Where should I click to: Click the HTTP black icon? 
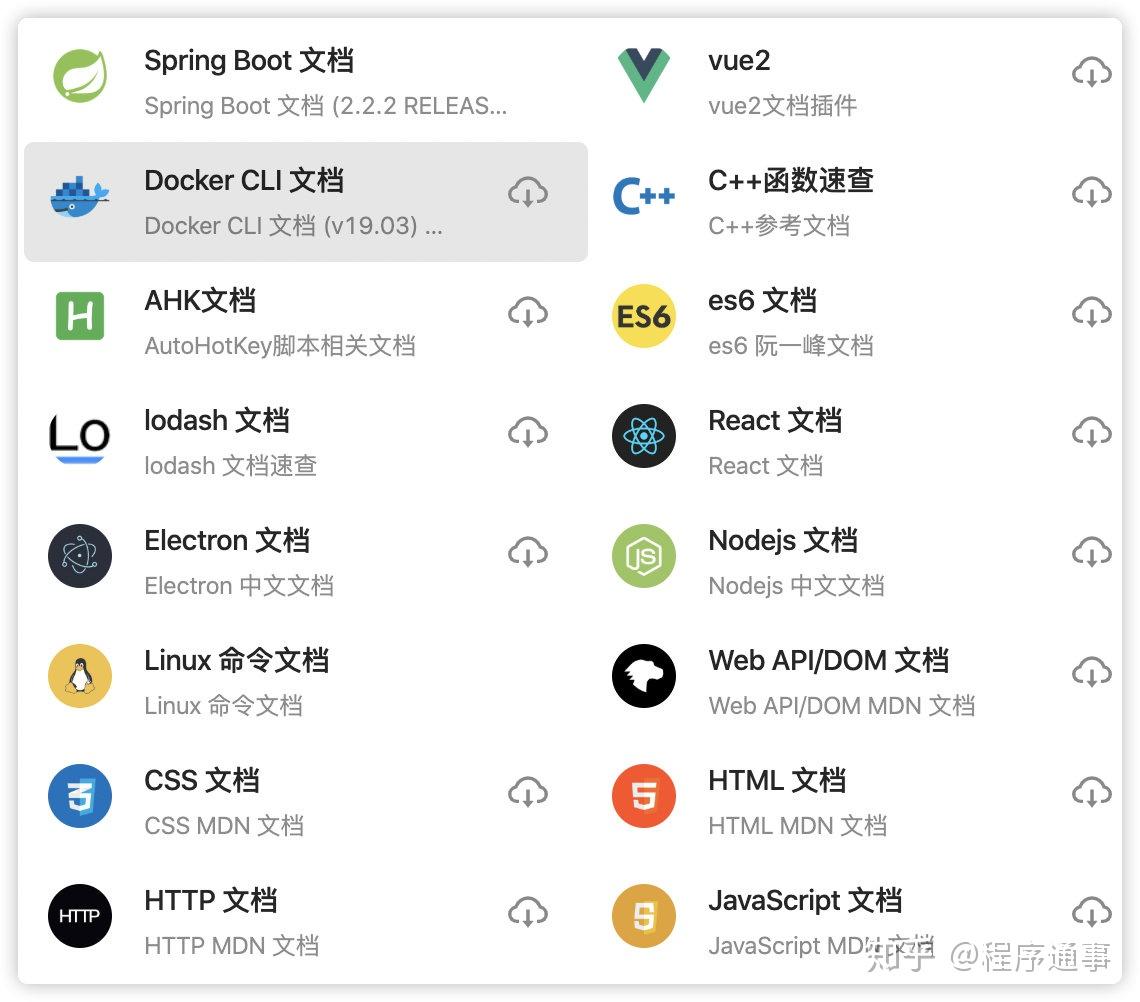(80, 915)
